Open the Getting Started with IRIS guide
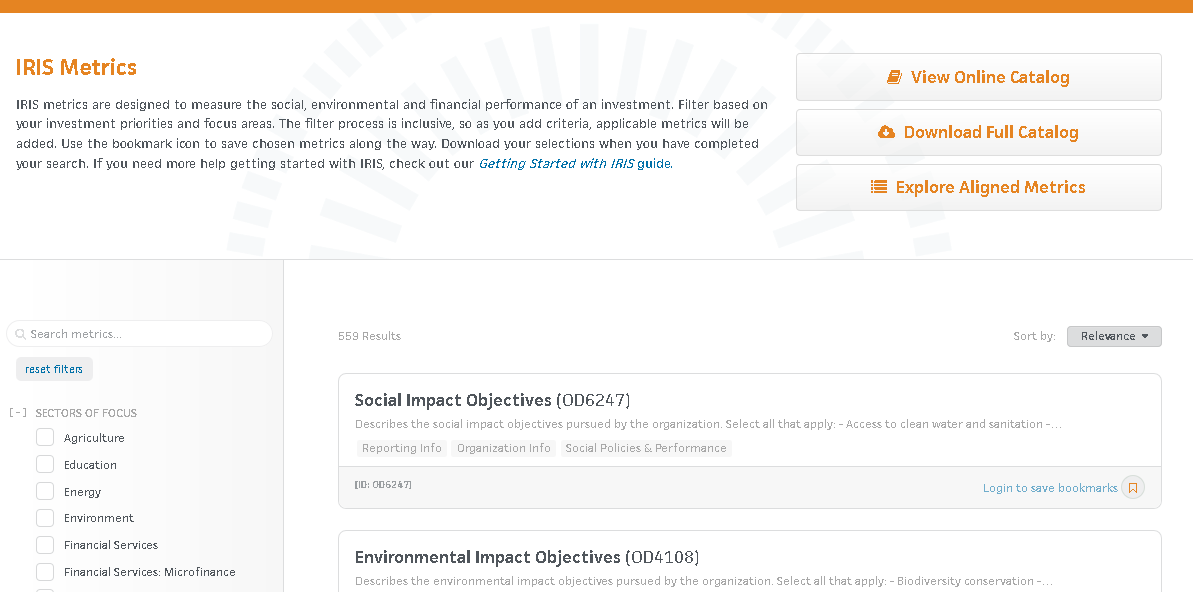This screenshot has width=1193, height=592. pos(575,163)
